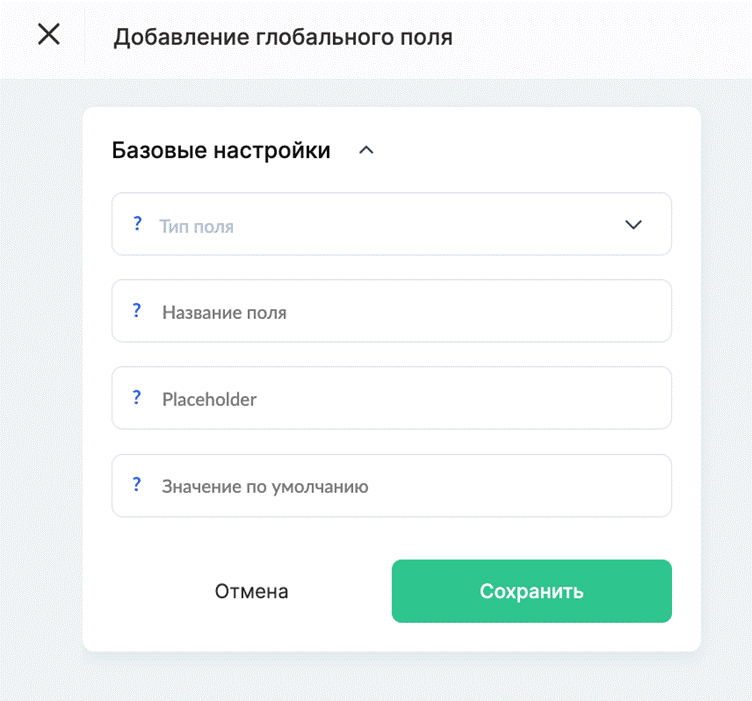
Task: Click the 'Добавление глобального поля' header title
Action: click(x=283, y=37)
